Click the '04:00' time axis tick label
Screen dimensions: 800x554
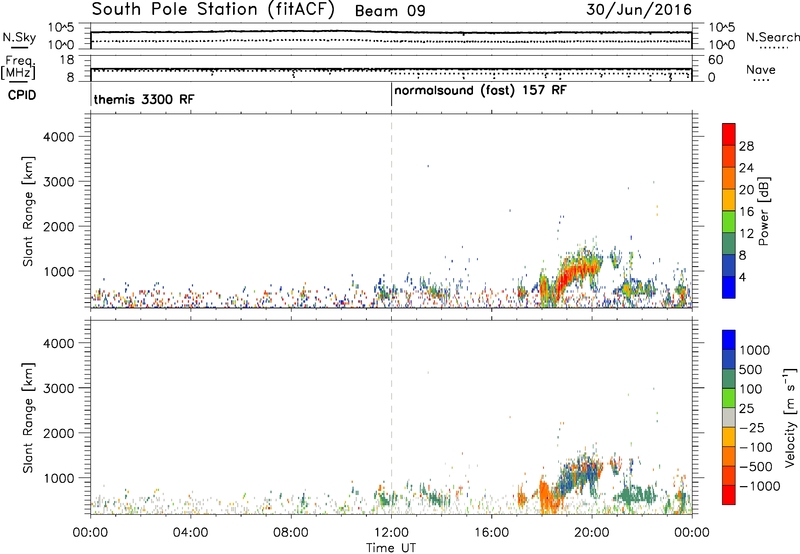(191, 533)
